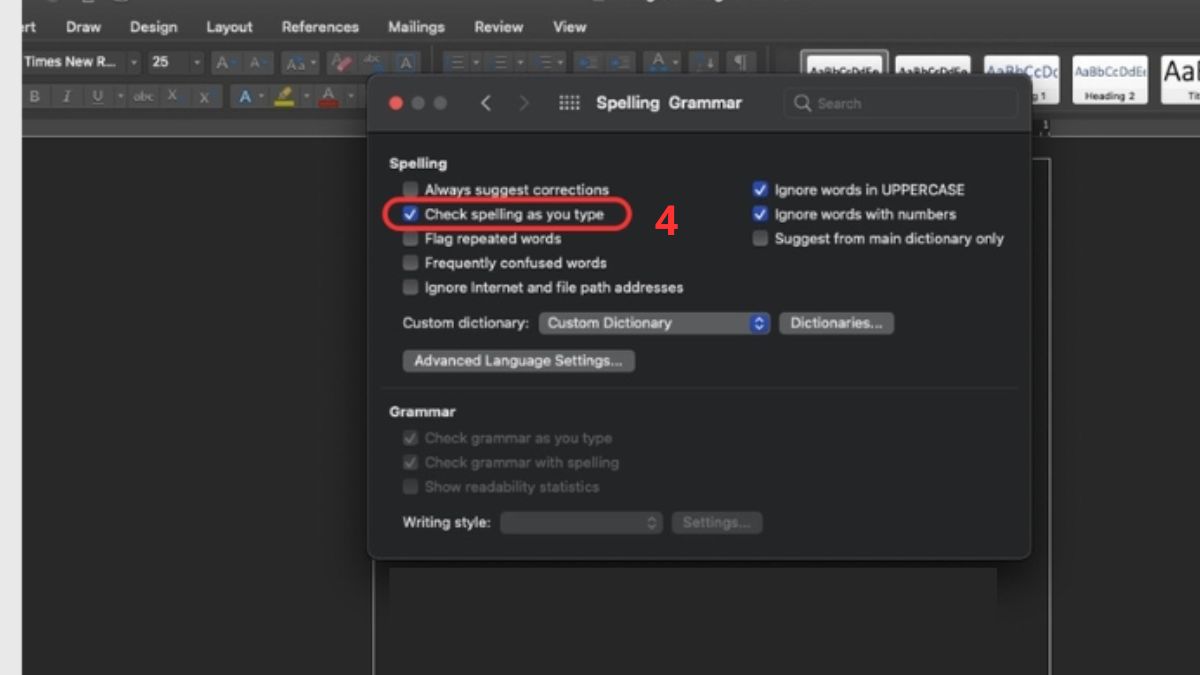Decrease paragraph indent
This screenshot has width=1200, height=675.
(x=587, y=63)
